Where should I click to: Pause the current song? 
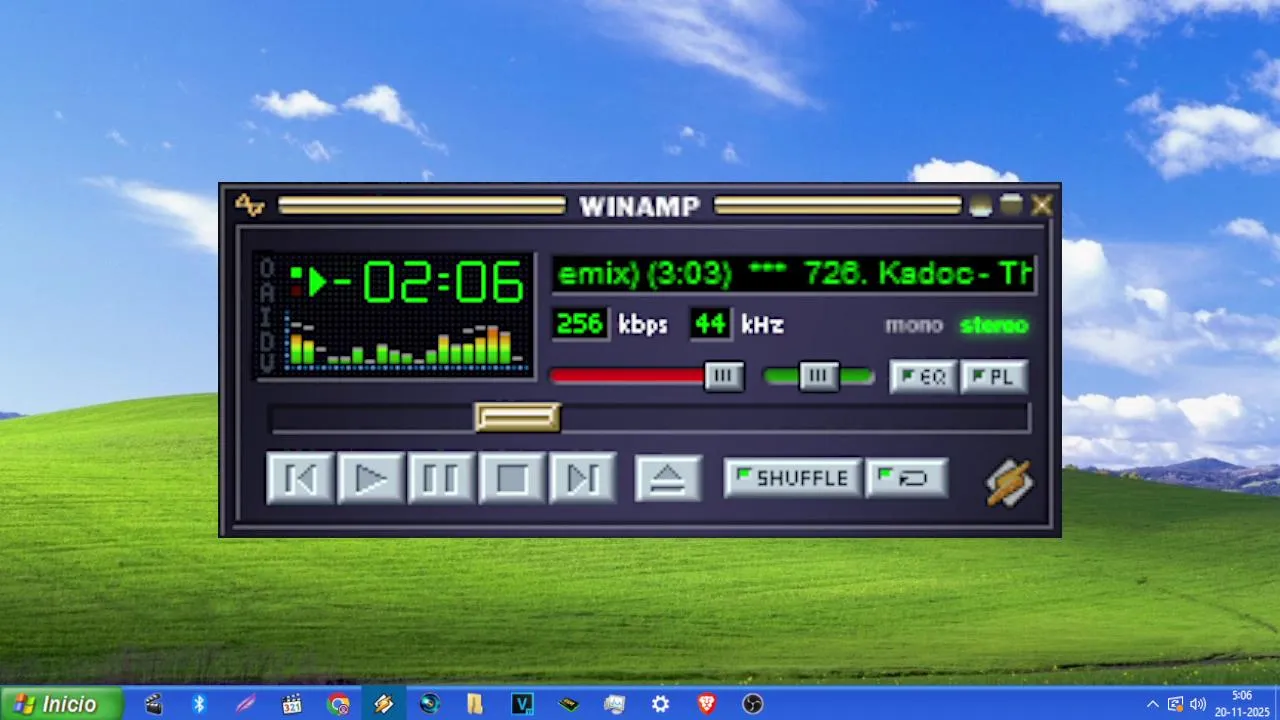coord(440,478)
